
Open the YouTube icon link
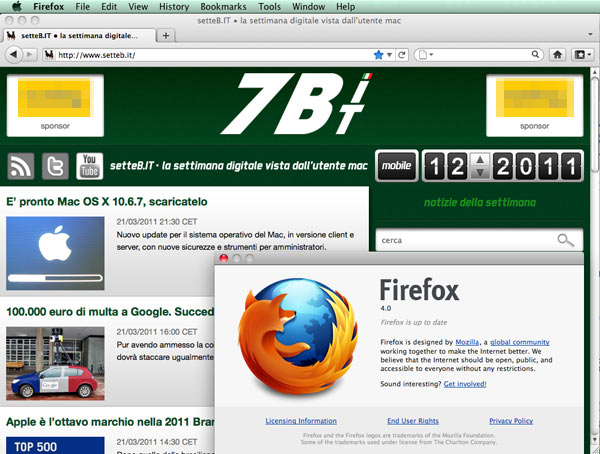(x=90, y=165)
